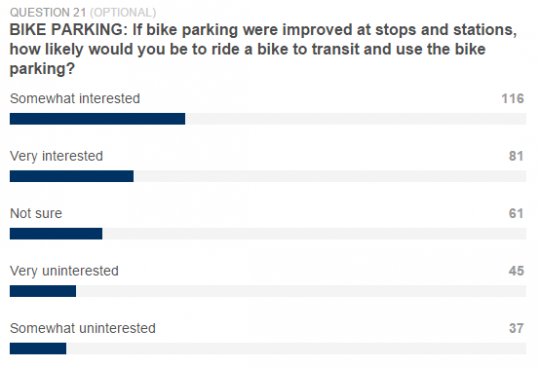540x367 pixels.
Task: Click the 81 response count
Action: (516, 156)
